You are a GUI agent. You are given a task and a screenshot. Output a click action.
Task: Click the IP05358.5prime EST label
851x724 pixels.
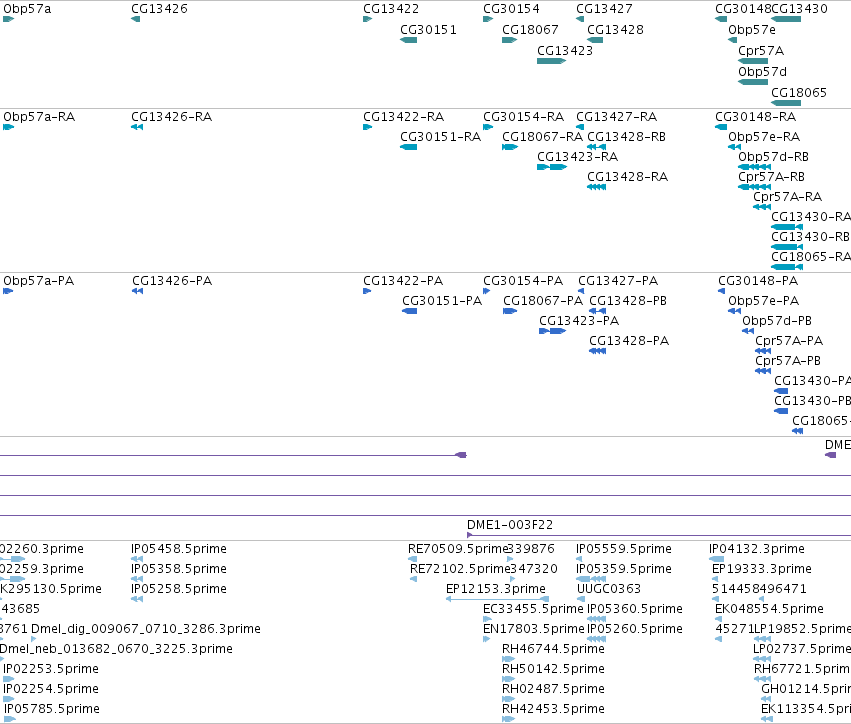(x=179, y=569)
